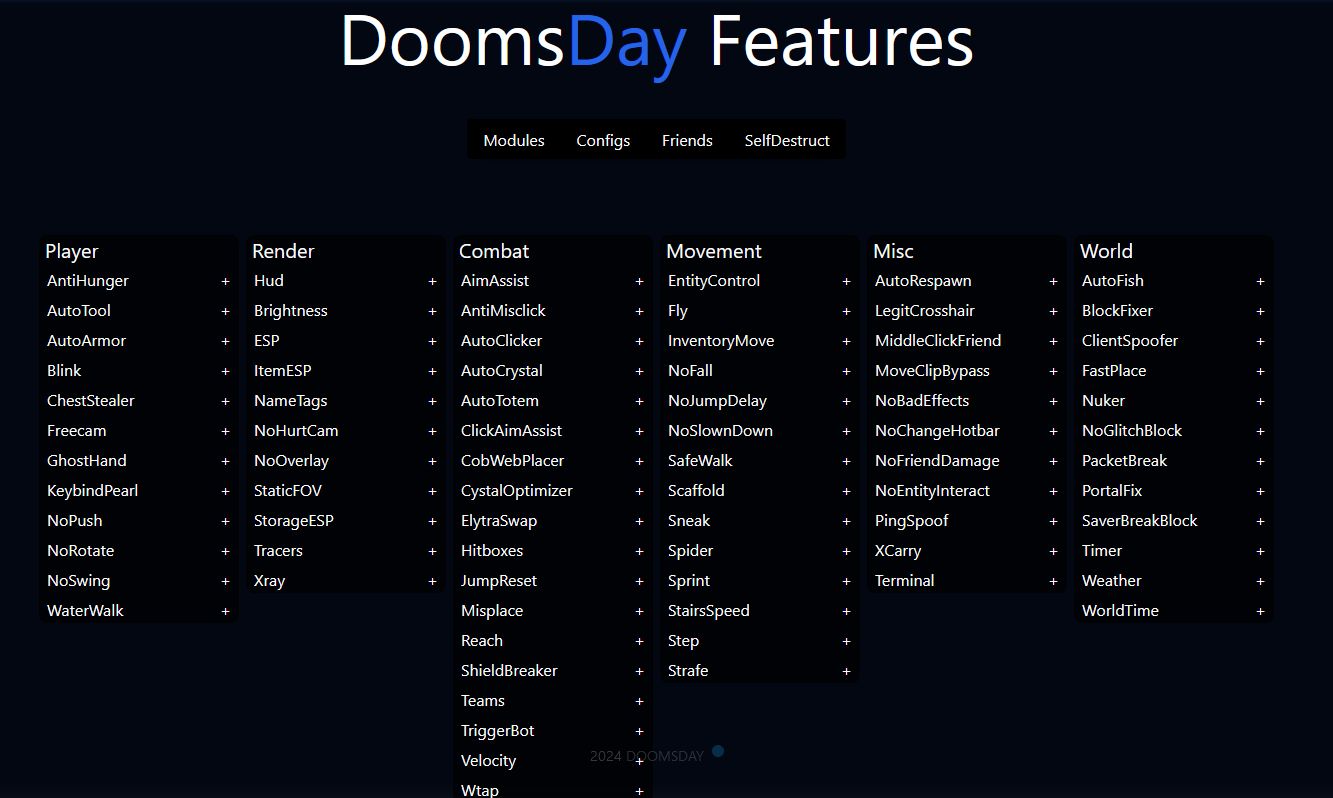This screenshot has width=1333, height=798.
Task: Expand AimAssist settings with plus
Action: tap(639, 282)
